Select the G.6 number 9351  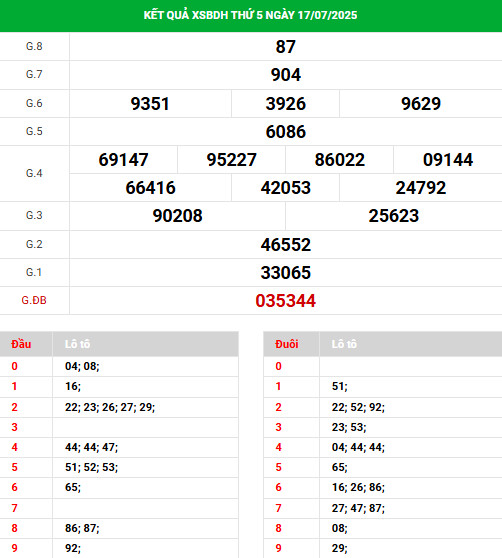click(x=150, y=104)
